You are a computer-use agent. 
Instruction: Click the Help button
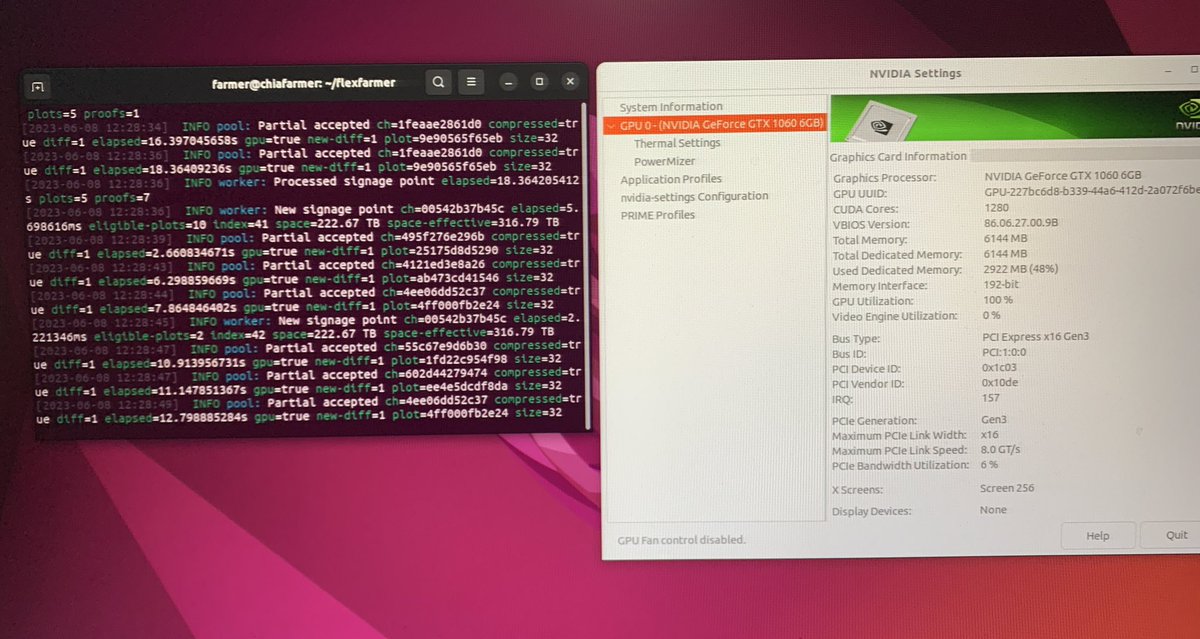(1098, 536)
